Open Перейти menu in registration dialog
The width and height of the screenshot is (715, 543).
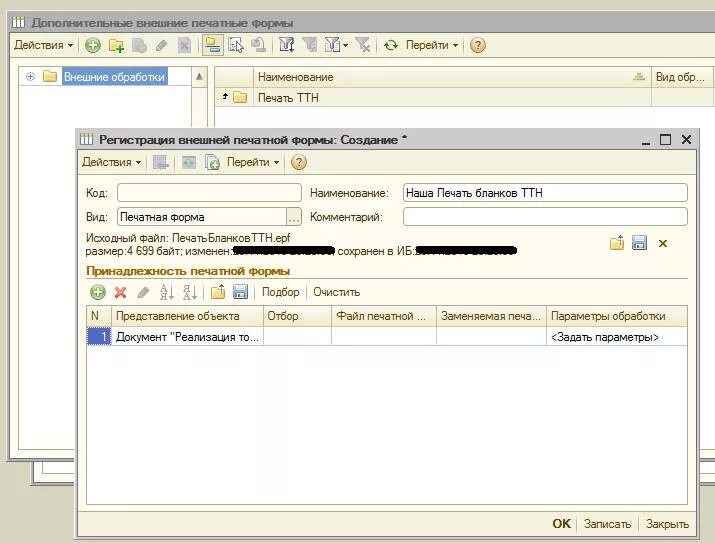click(x=253, y=162)
